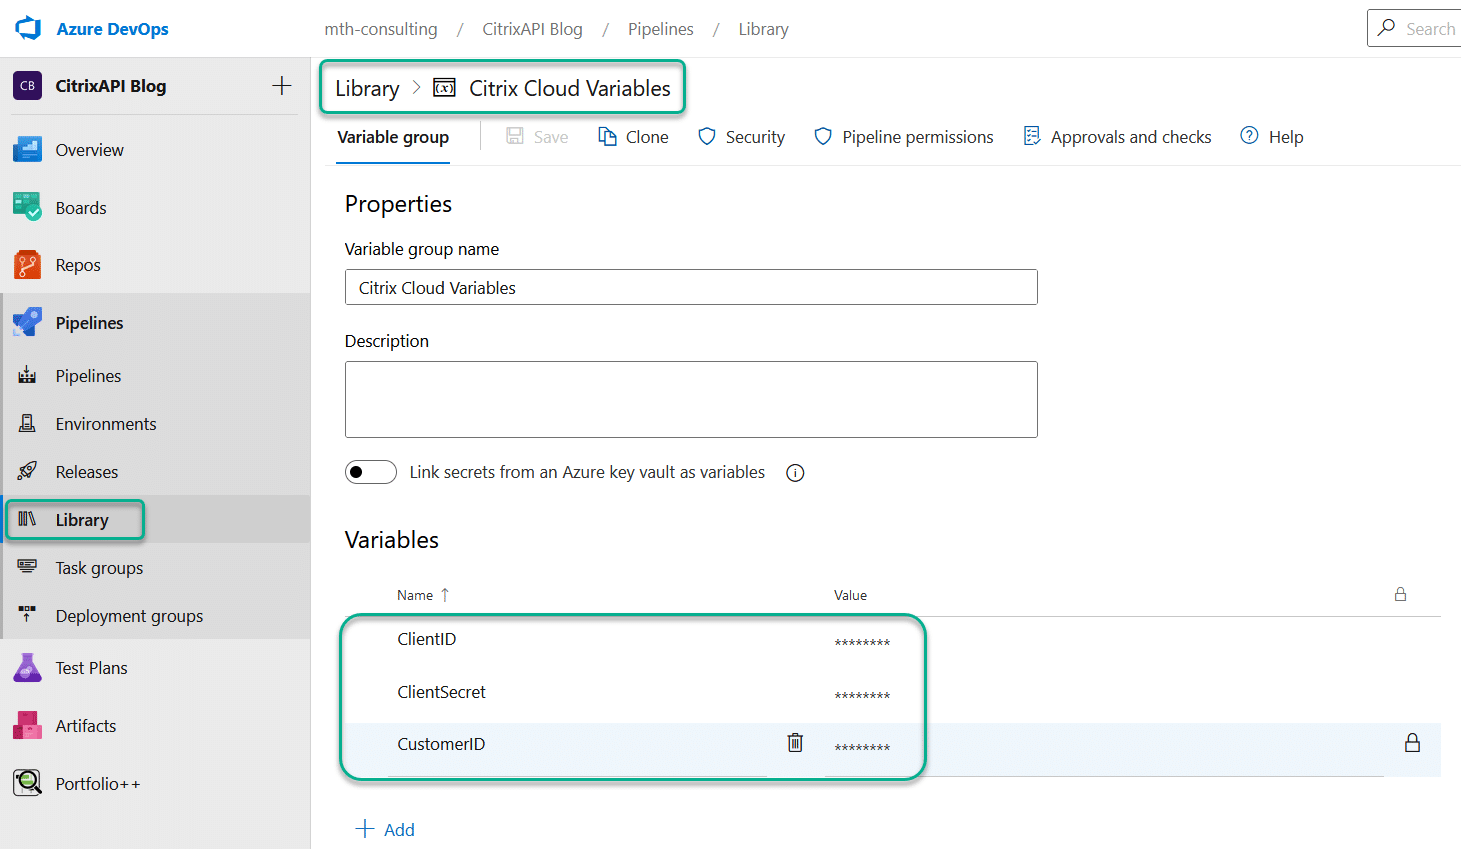The height and width of the screenshot is (849, 1461).
Task: Click the Azure DevOps logo icon
Action: pyautogui.click(x=28, y=28)
